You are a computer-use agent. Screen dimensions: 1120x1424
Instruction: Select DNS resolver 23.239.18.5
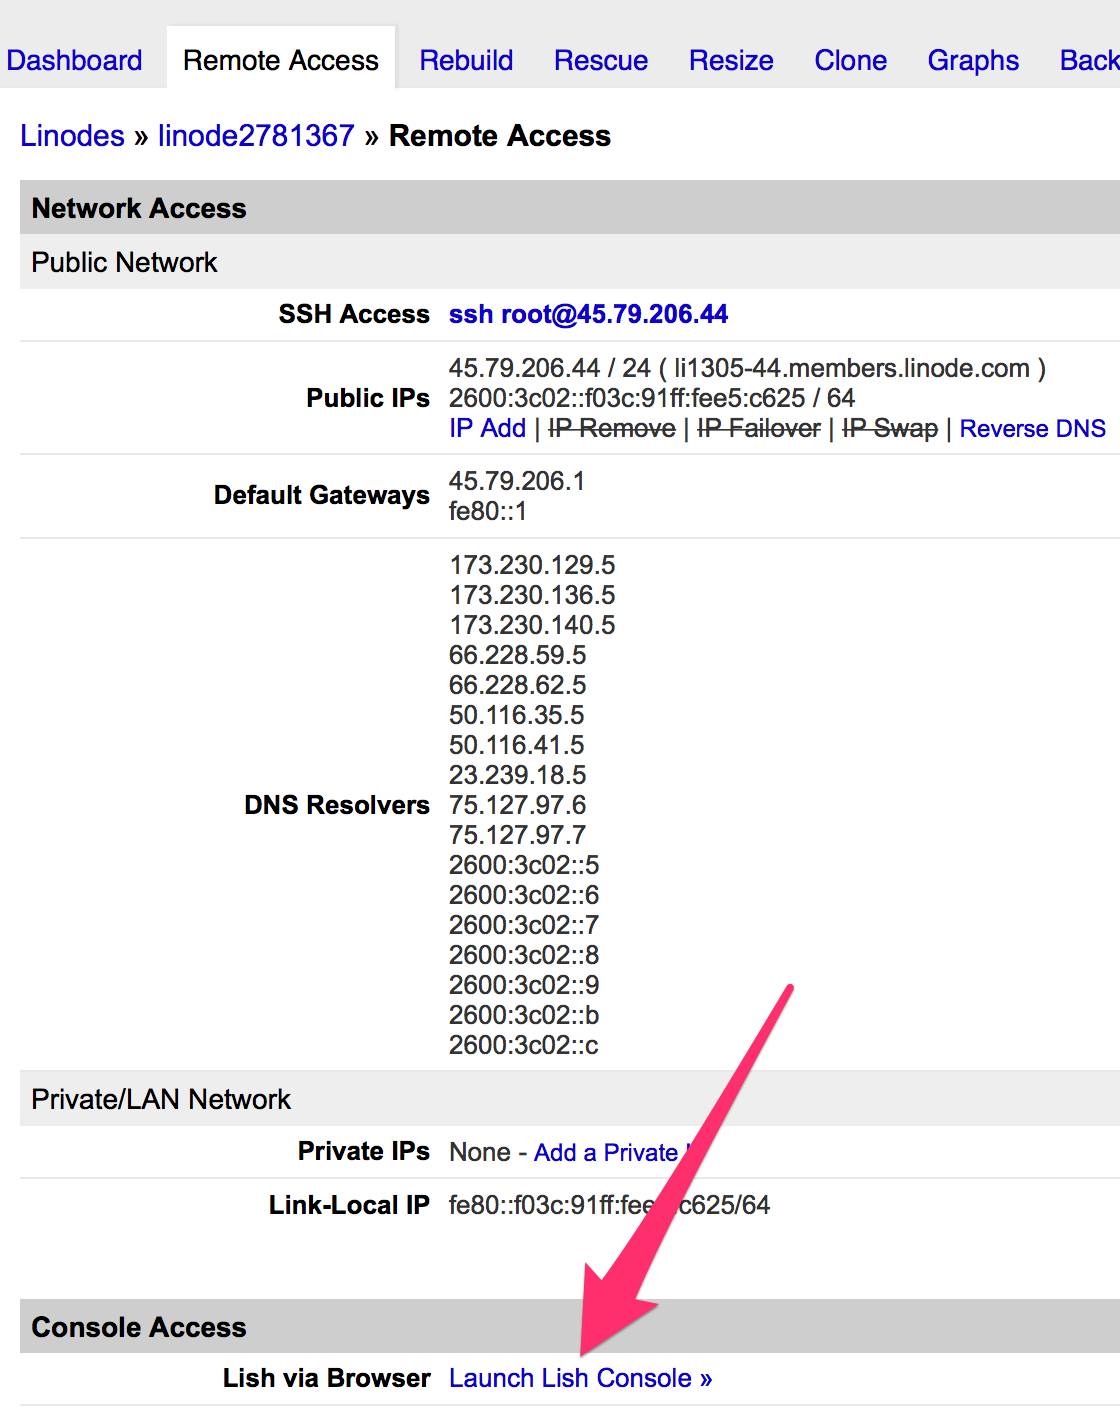pyautogui.click(x=517, y=775)
